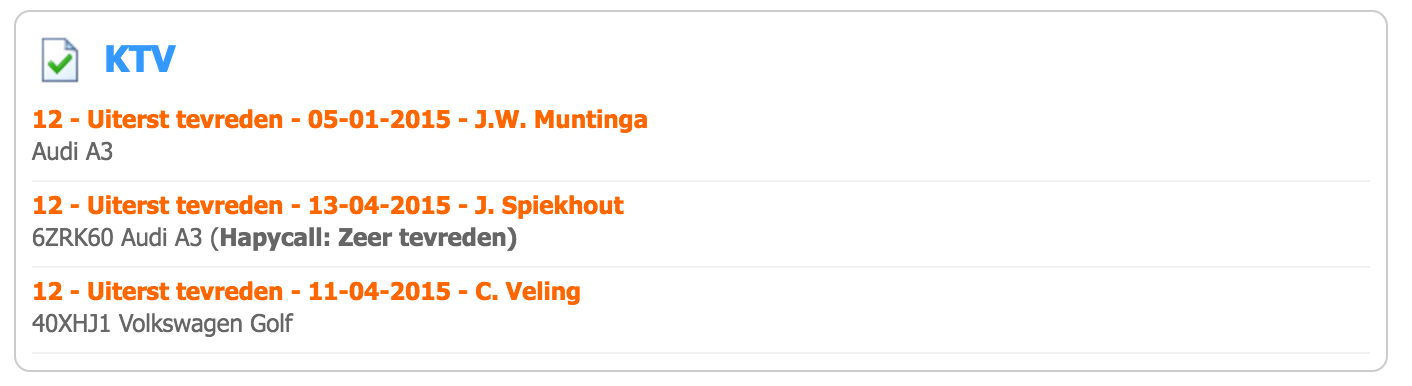Open the J.W. Muntinga review entry

point(340,120)
